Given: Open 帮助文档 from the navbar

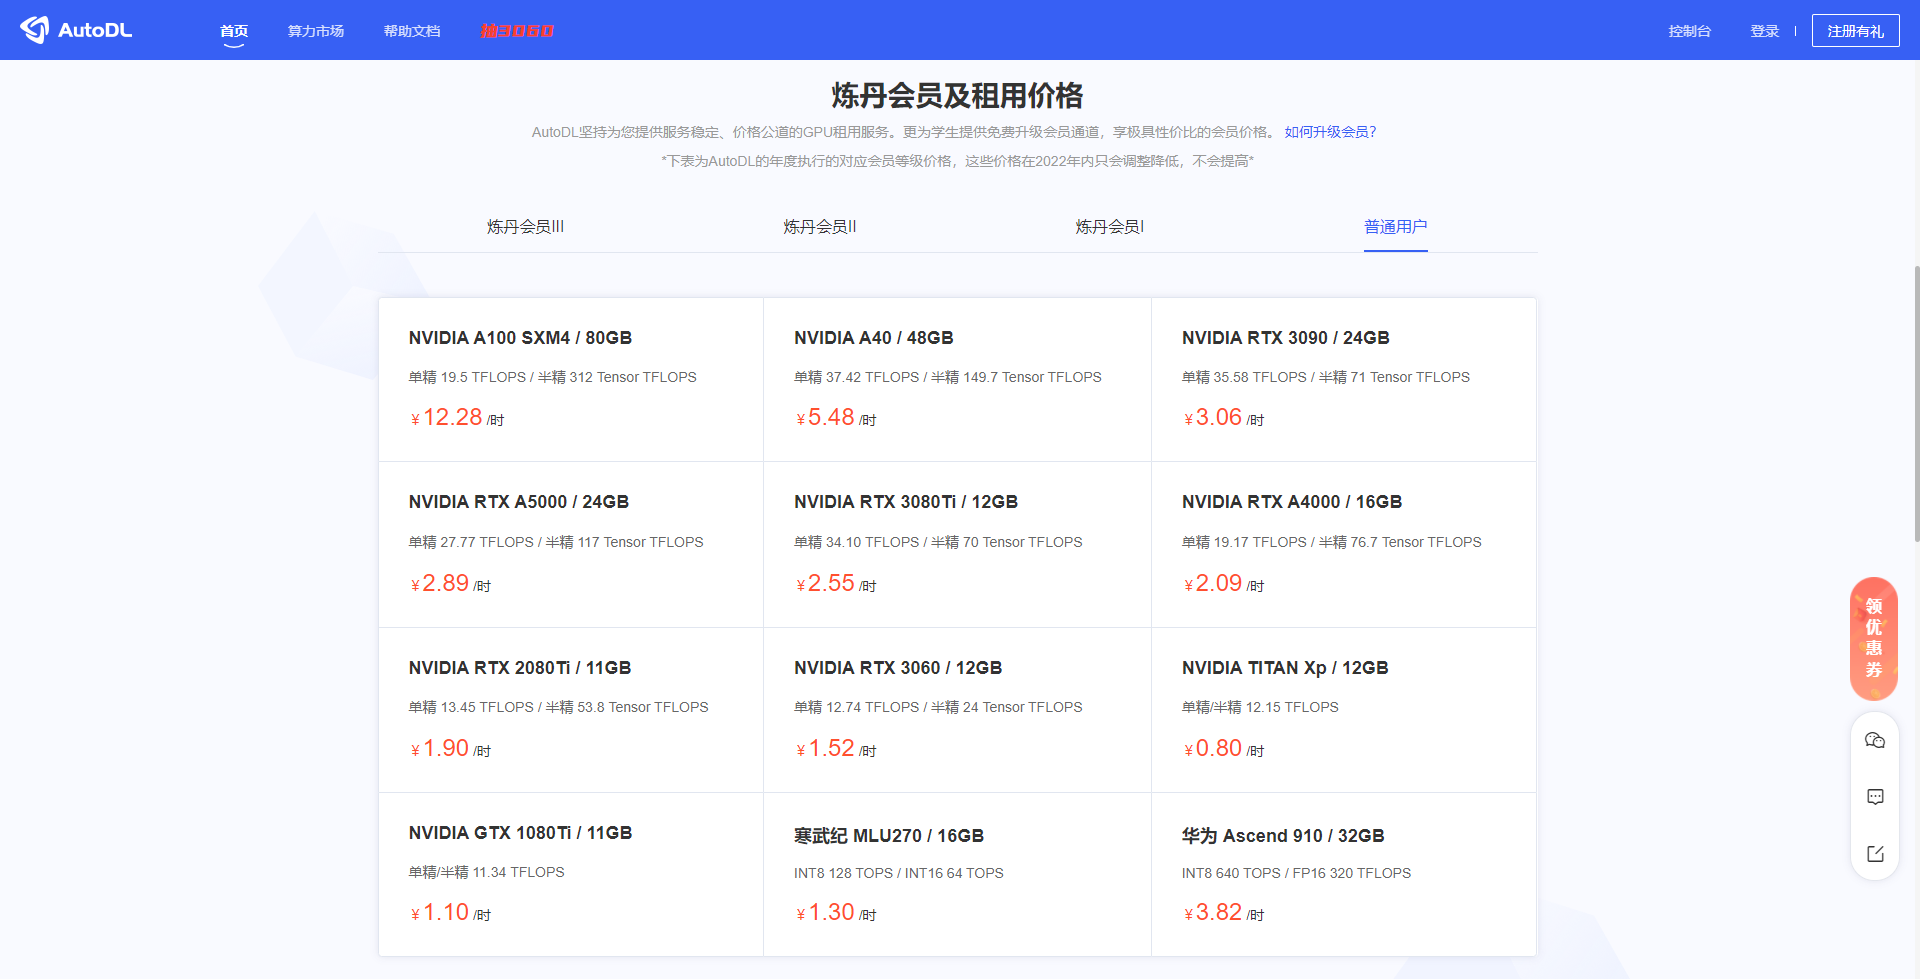Looking at the screenshot, I should click(412, 31).
